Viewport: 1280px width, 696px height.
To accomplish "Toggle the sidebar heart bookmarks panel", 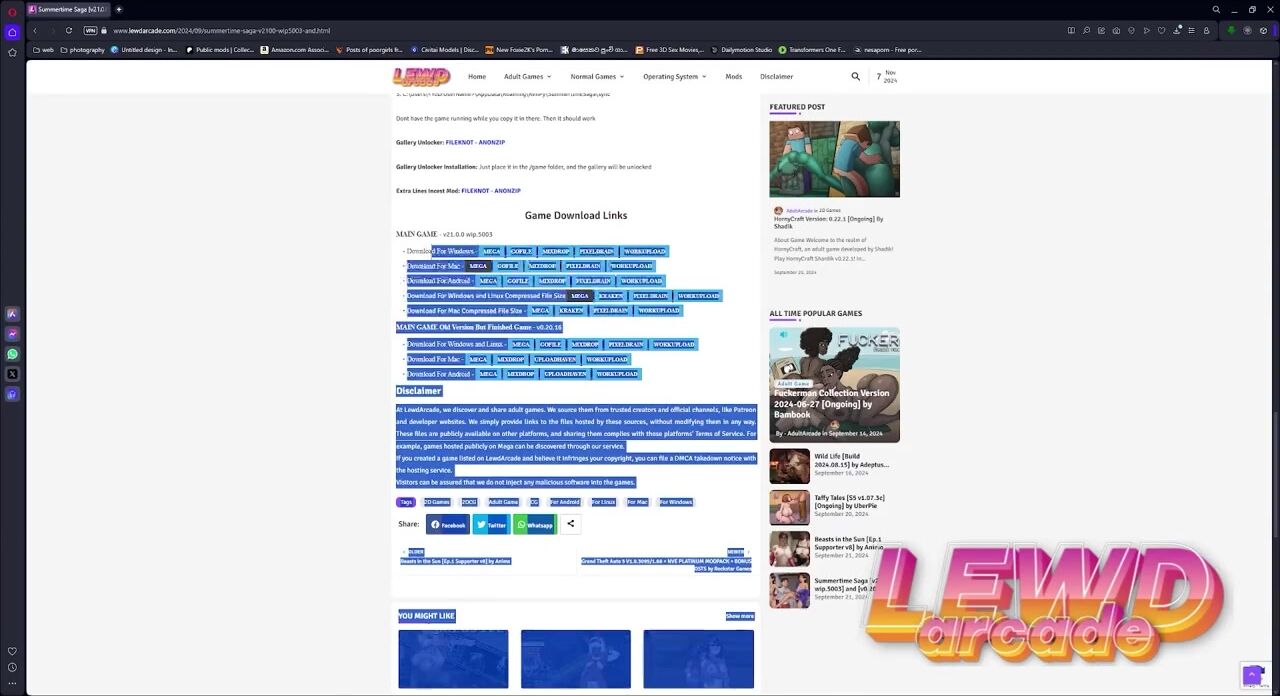I will click(12, 651).
